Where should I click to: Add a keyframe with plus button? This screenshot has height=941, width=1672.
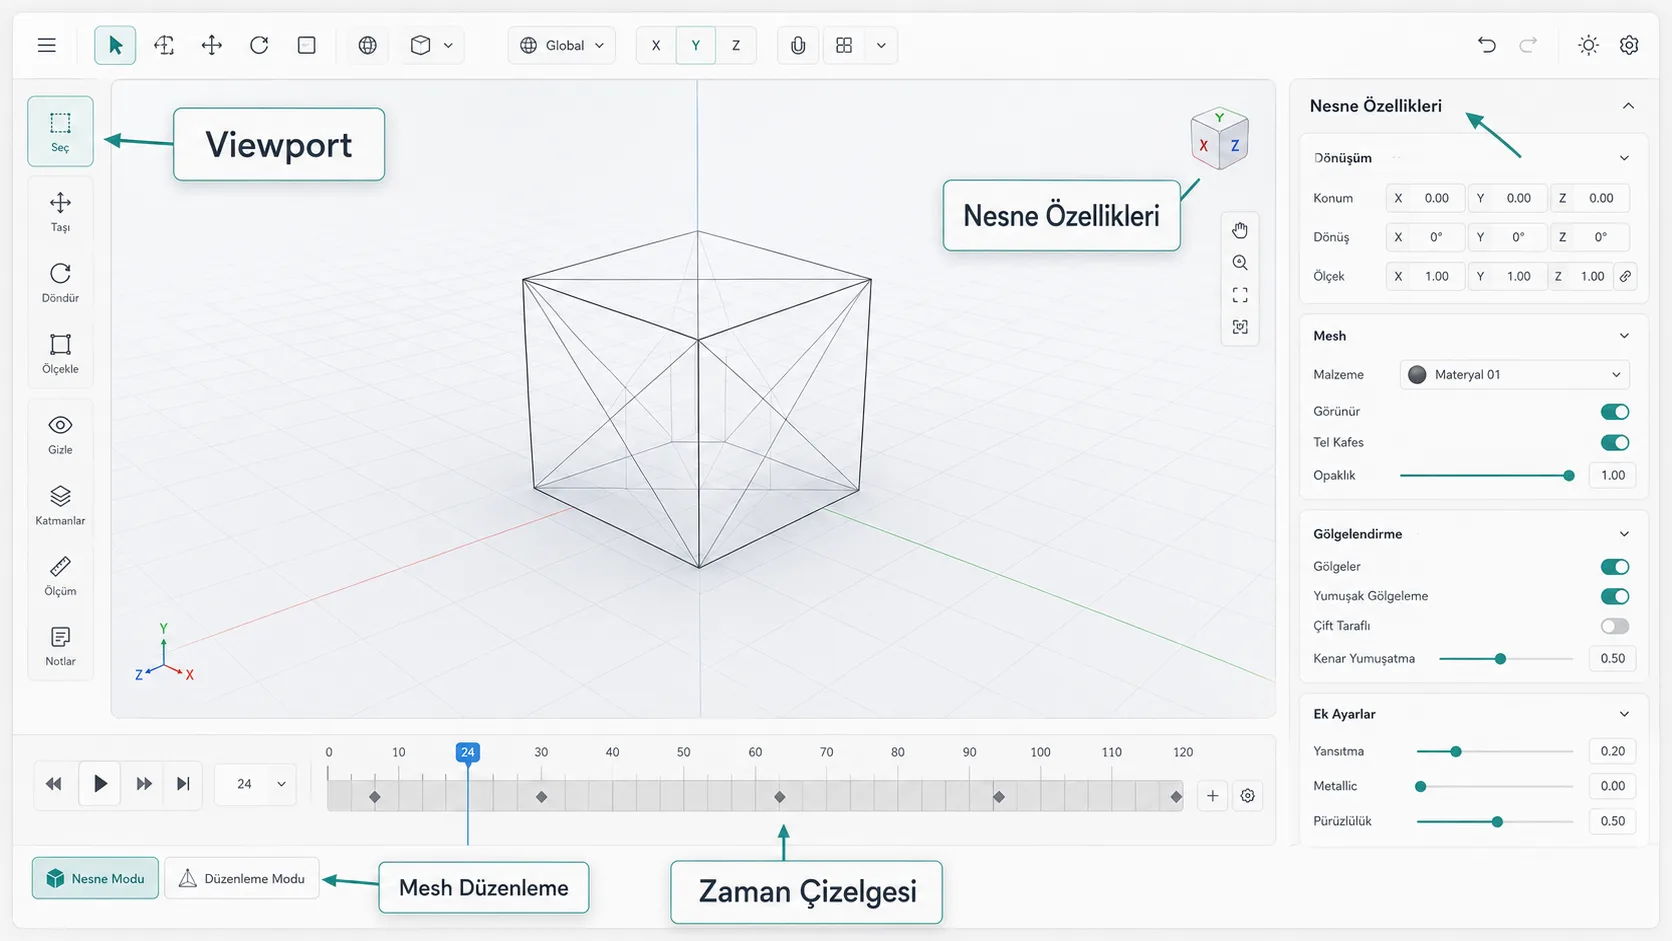(1212, 796)
